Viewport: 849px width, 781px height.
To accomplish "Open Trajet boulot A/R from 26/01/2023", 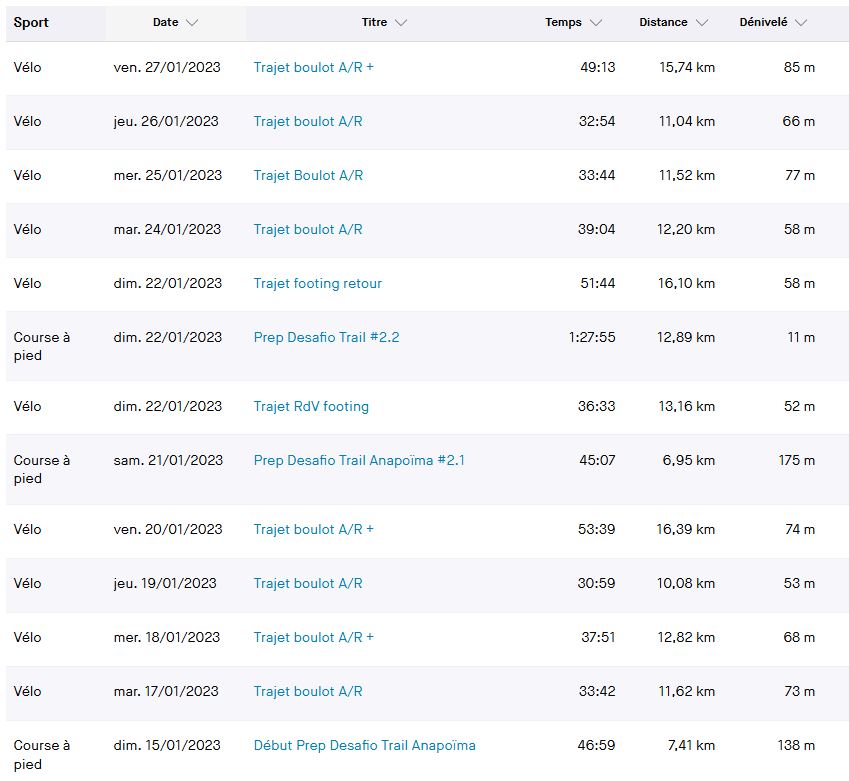I will (x=308, y=121).
